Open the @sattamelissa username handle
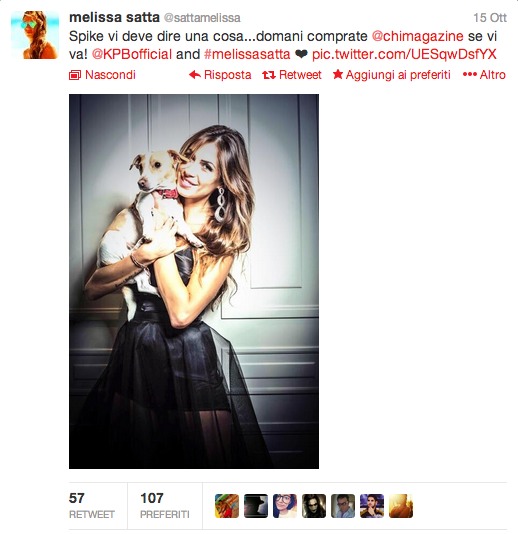 pos(202,18)
